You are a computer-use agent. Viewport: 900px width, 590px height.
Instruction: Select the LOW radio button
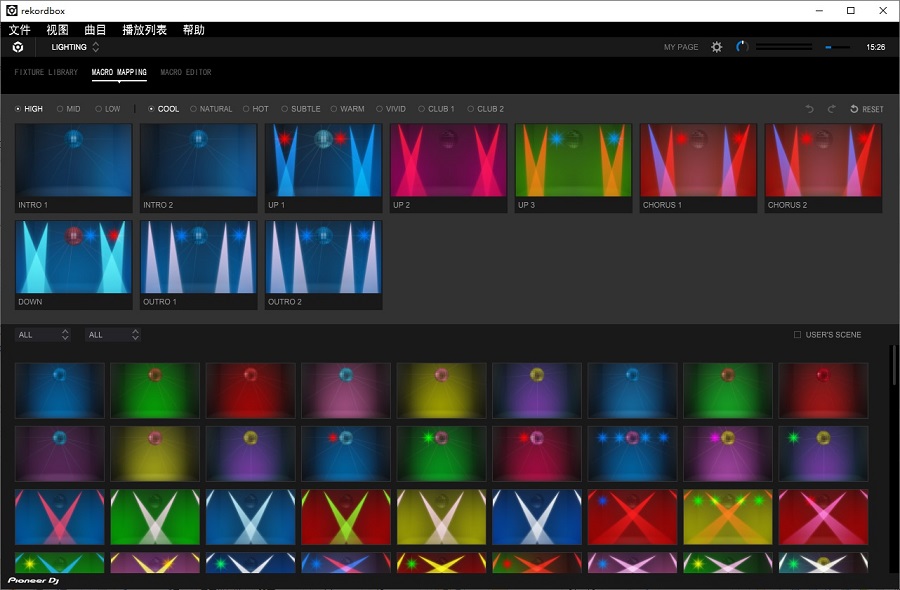[108, 109]
